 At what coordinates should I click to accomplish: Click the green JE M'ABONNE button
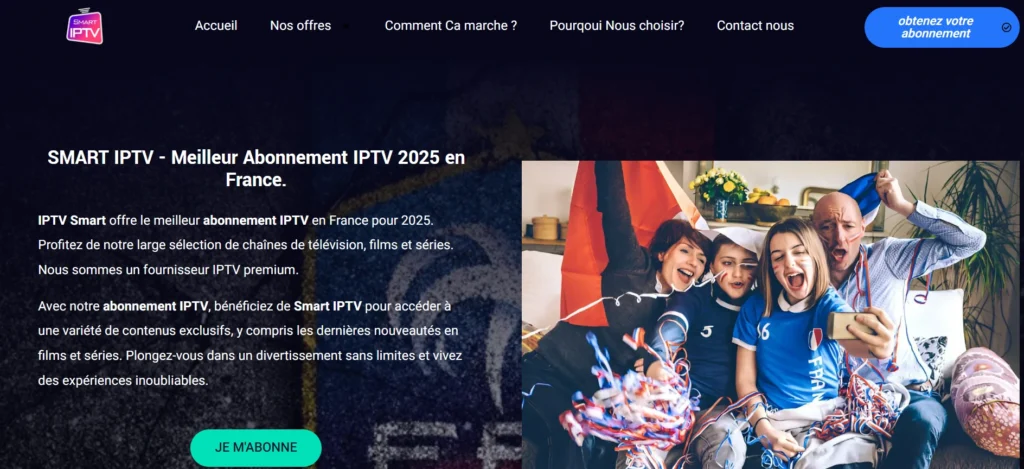256,447
